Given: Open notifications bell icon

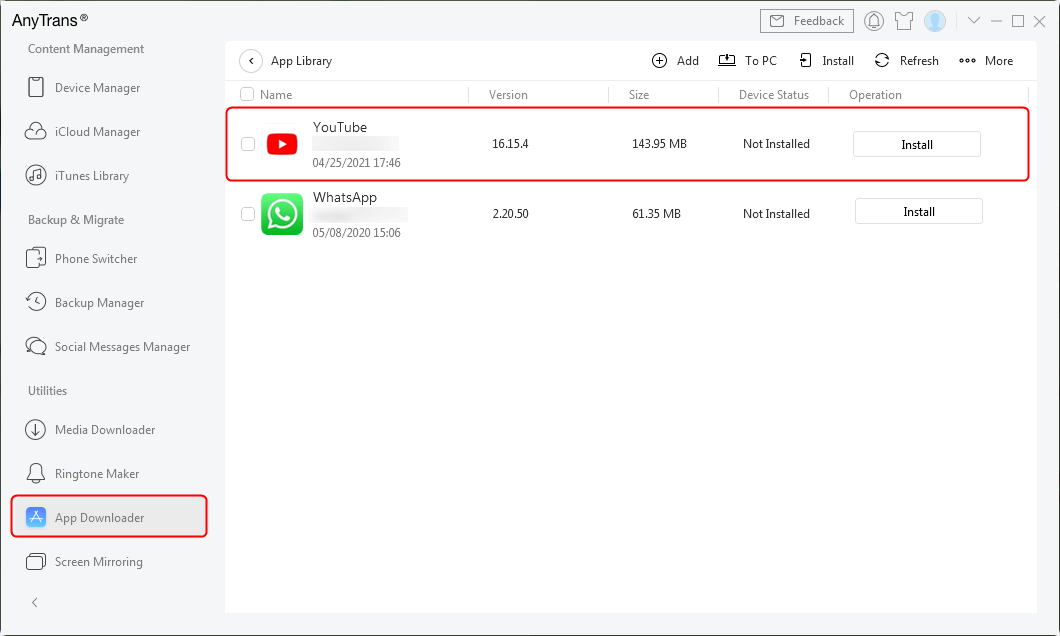Looking at the screenshot, I should point(874,21).
